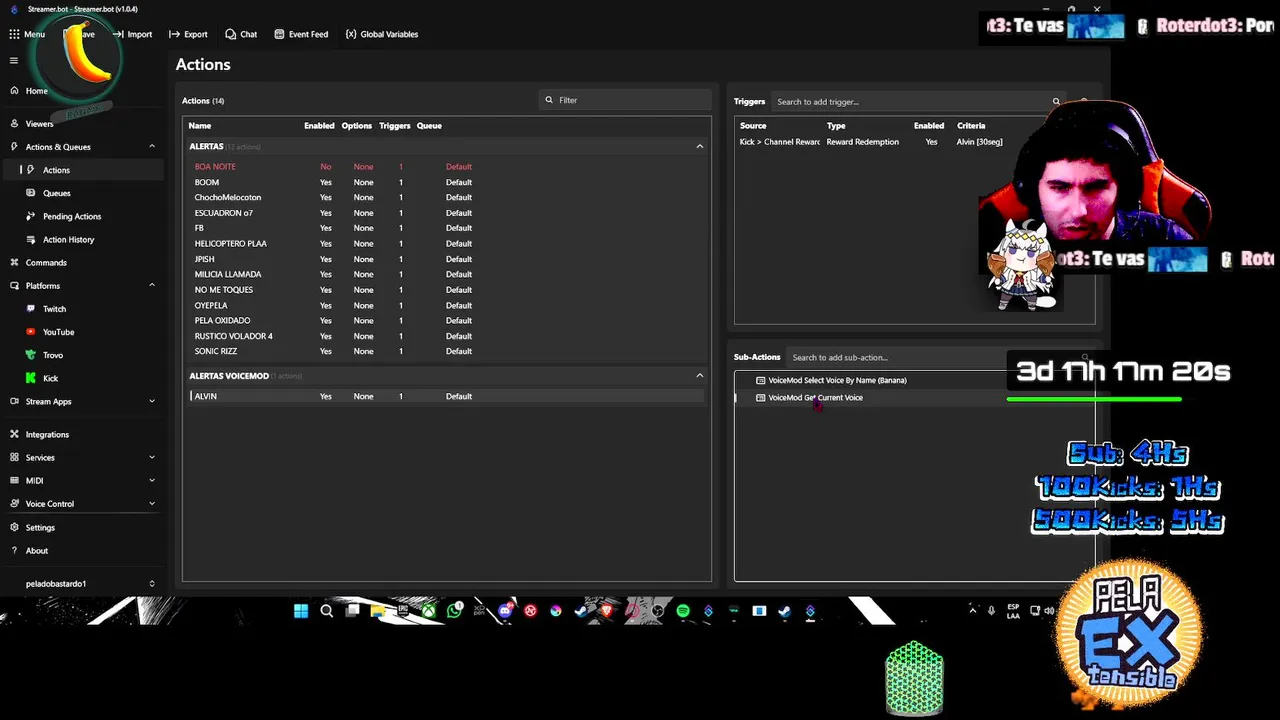Collapse the ALERTAS VOICEMOD group

pyautogui.click(x=700, y=376)
